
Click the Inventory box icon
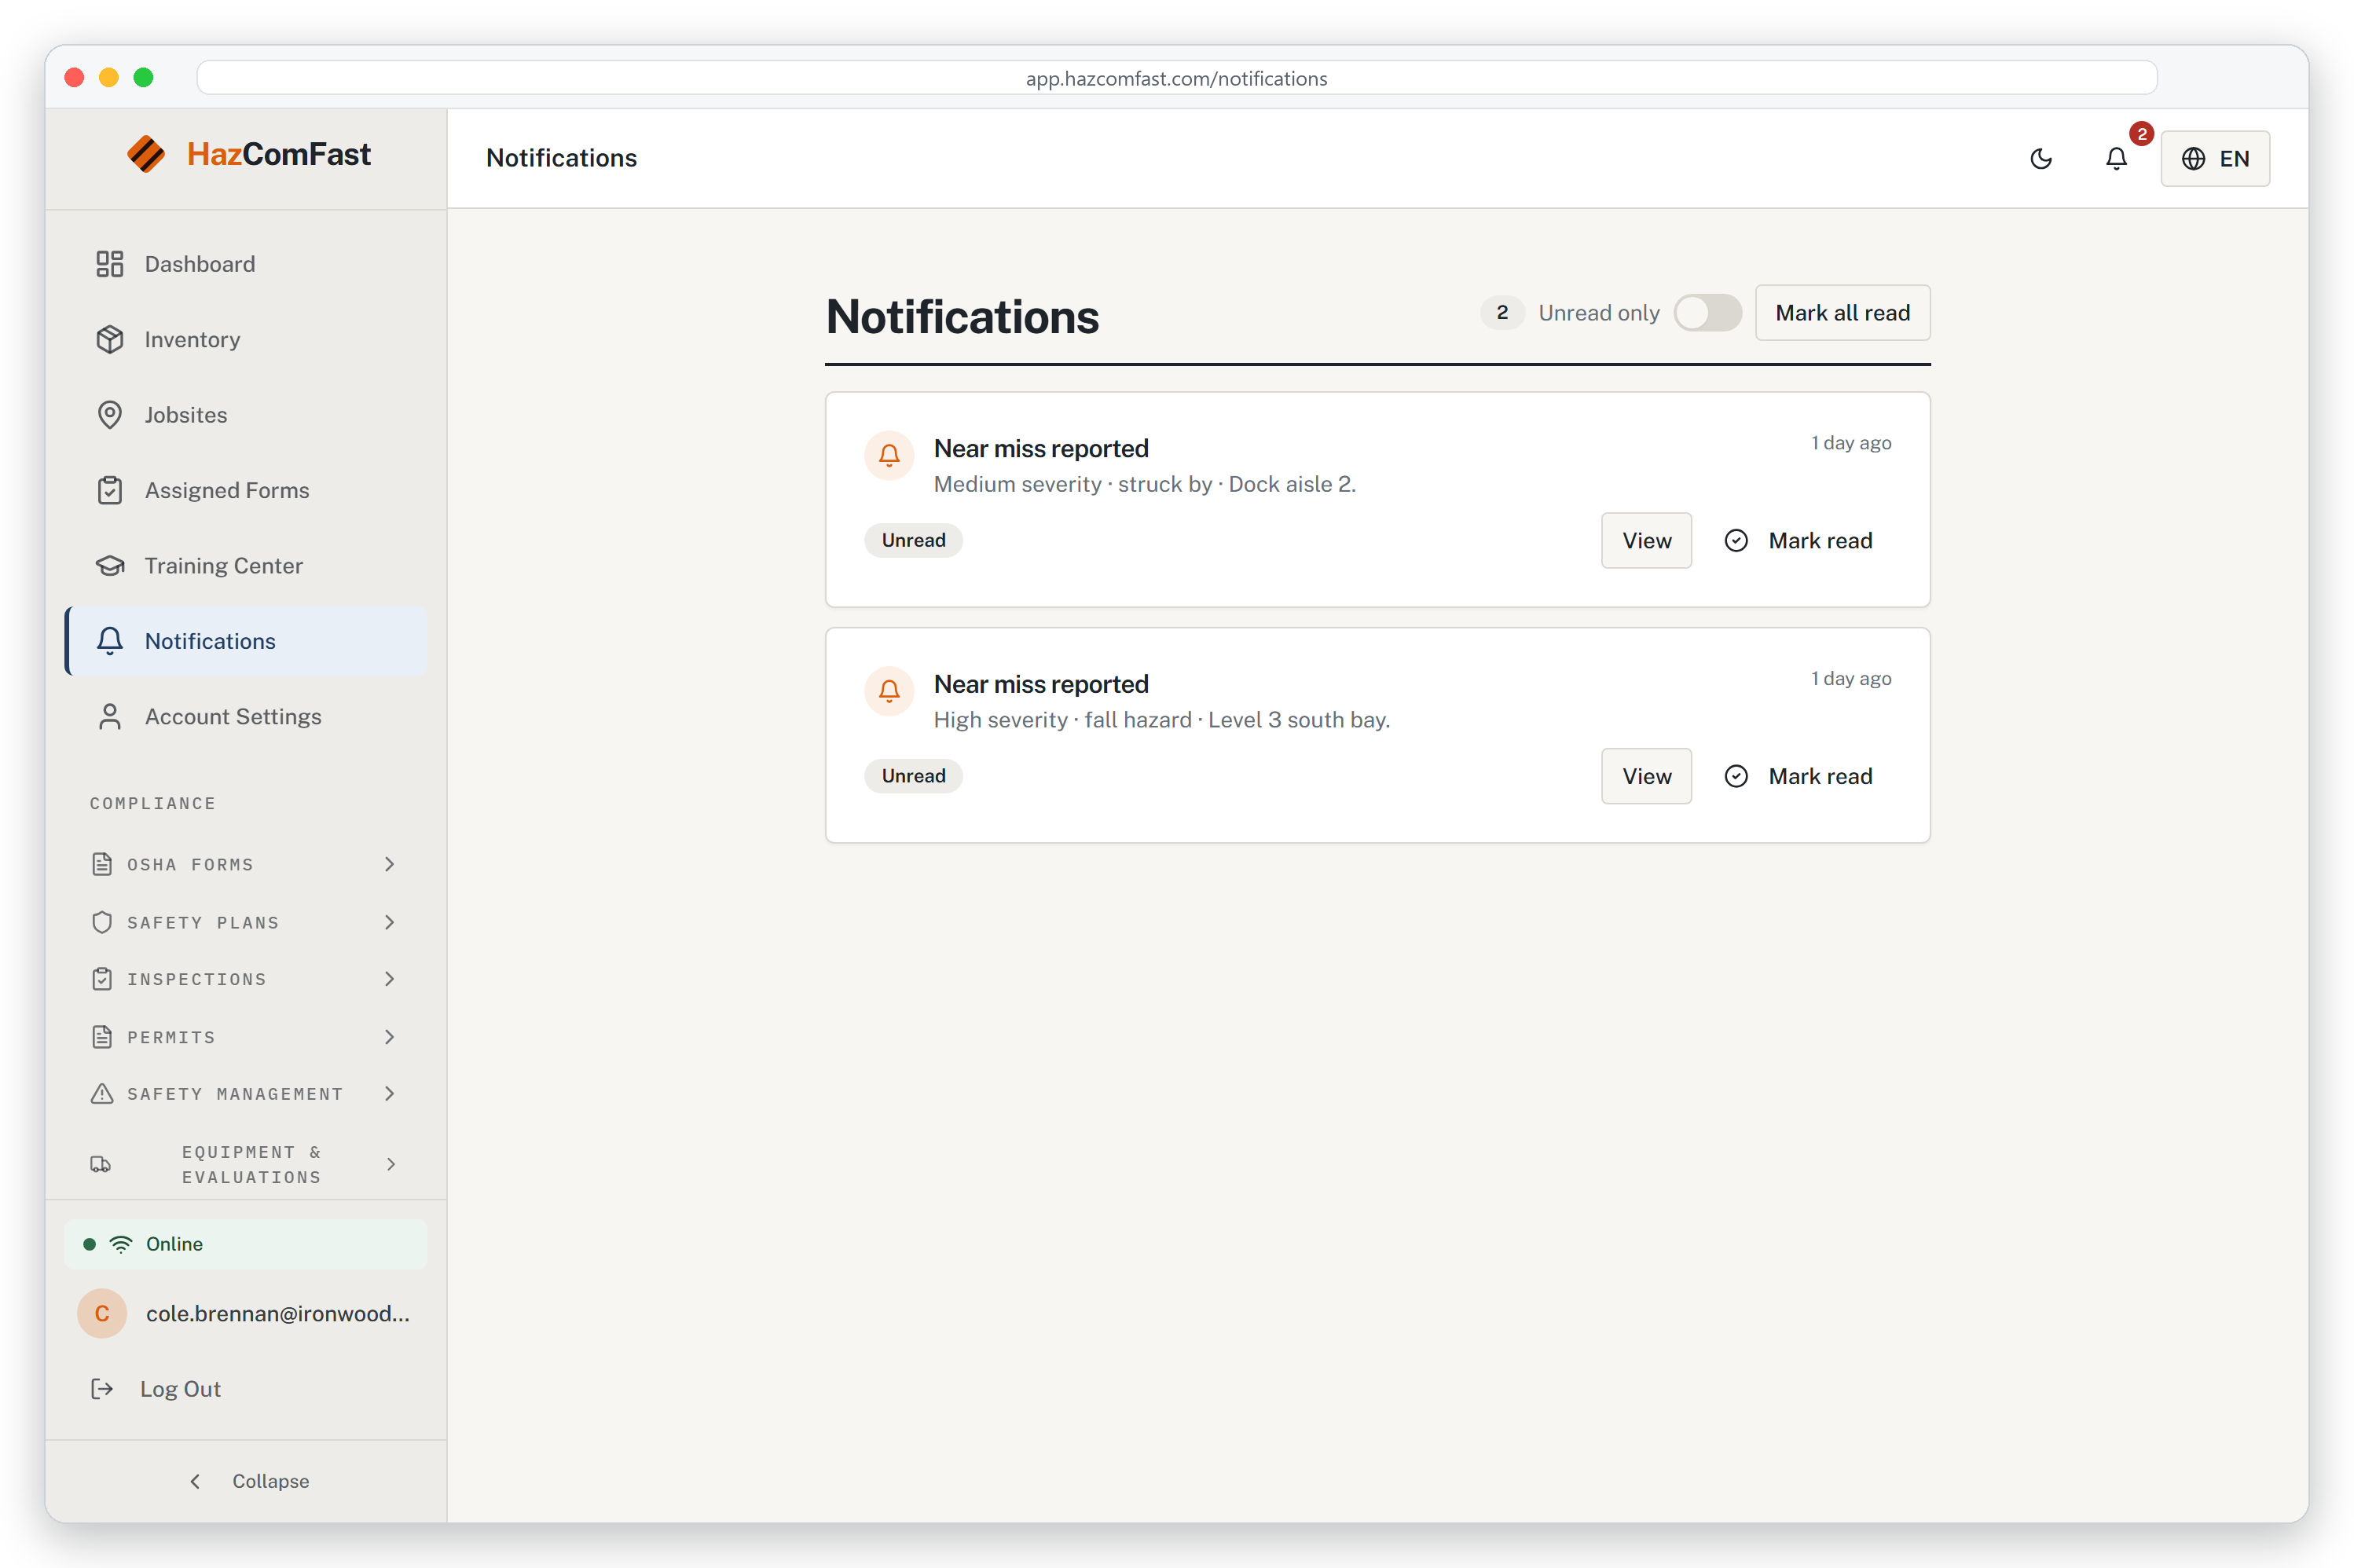point(110,340)
